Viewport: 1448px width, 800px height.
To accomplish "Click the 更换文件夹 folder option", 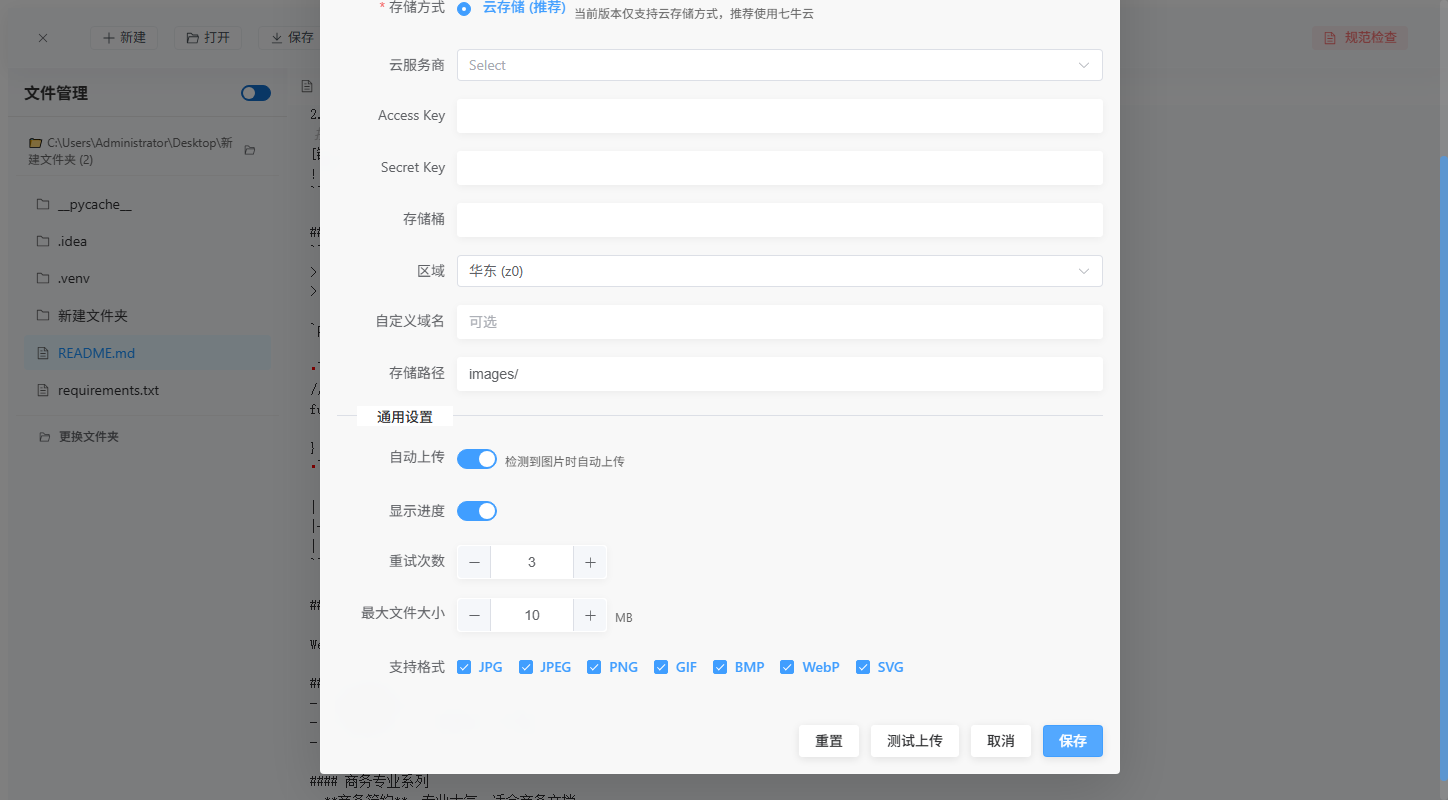I will click(79, 437).
